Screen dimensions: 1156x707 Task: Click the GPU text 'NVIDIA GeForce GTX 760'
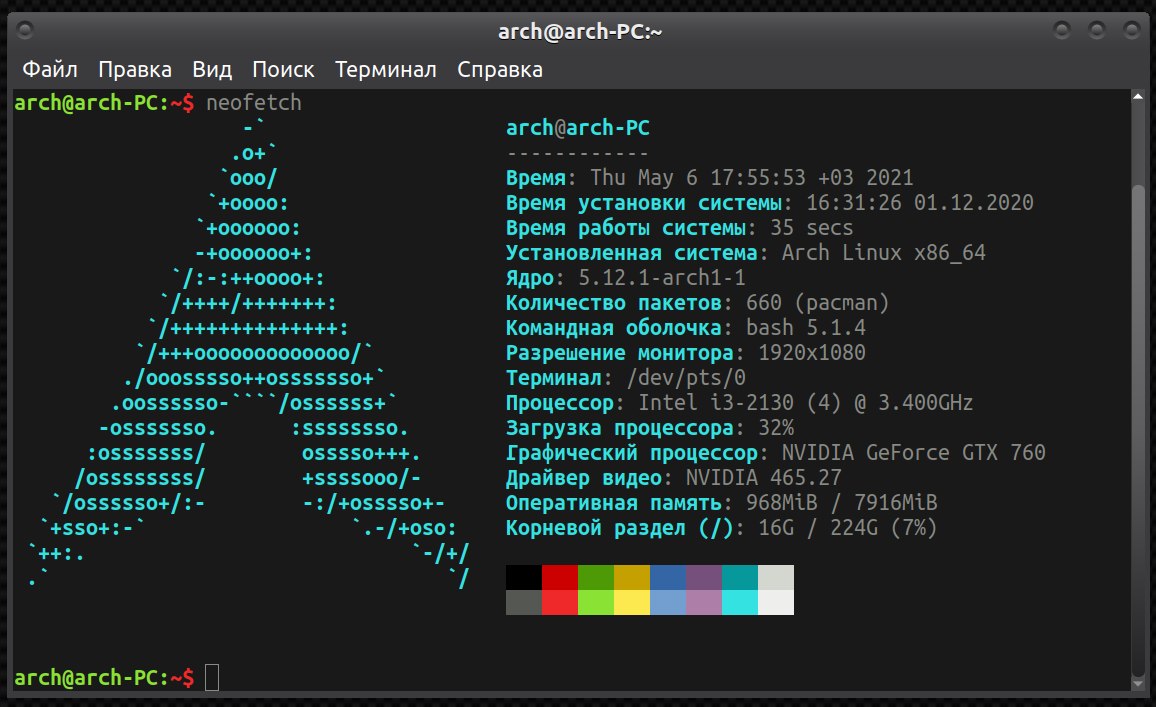pyautogui.click(x=913, y=453)
